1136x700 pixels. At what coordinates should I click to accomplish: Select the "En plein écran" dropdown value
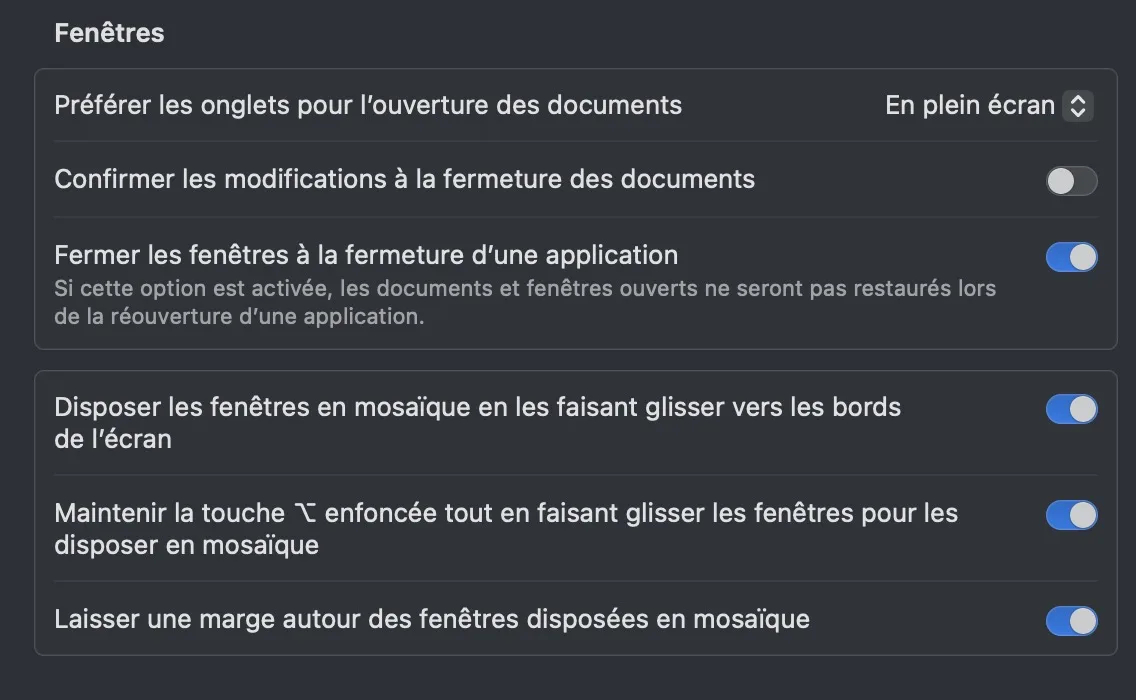coord(969,106)
